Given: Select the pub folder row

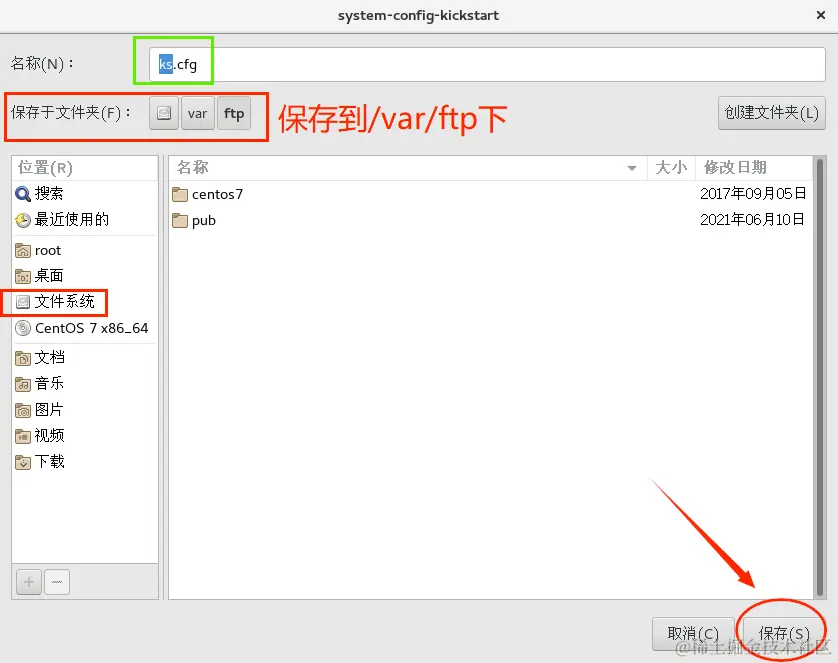Looking at the screenshot, I should [491, 220].
